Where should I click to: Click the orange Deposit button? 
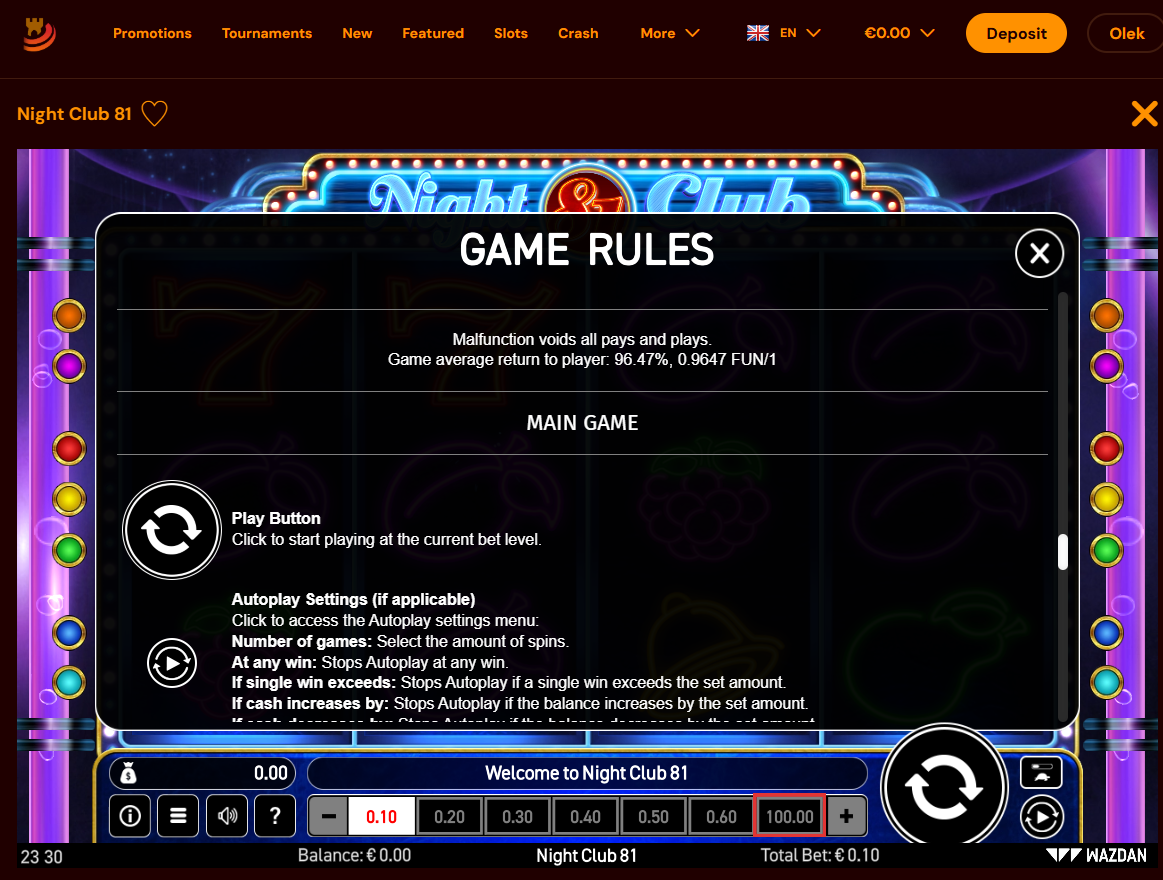[1016, 33]
